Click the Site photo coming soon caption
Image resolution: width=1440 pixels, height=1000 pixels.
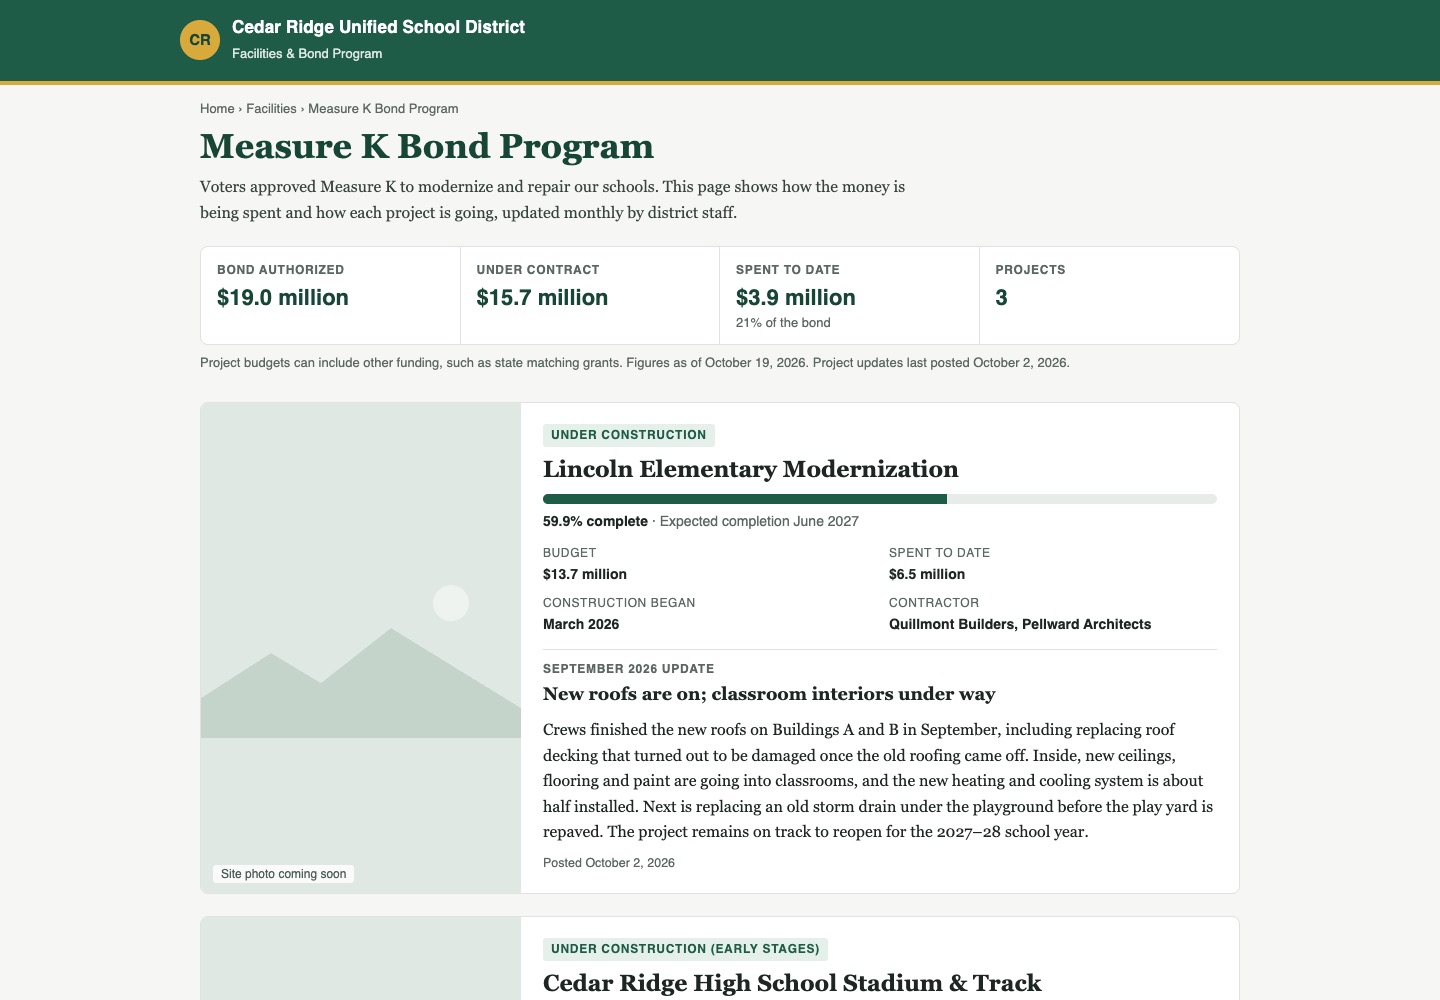coord(284,874)
